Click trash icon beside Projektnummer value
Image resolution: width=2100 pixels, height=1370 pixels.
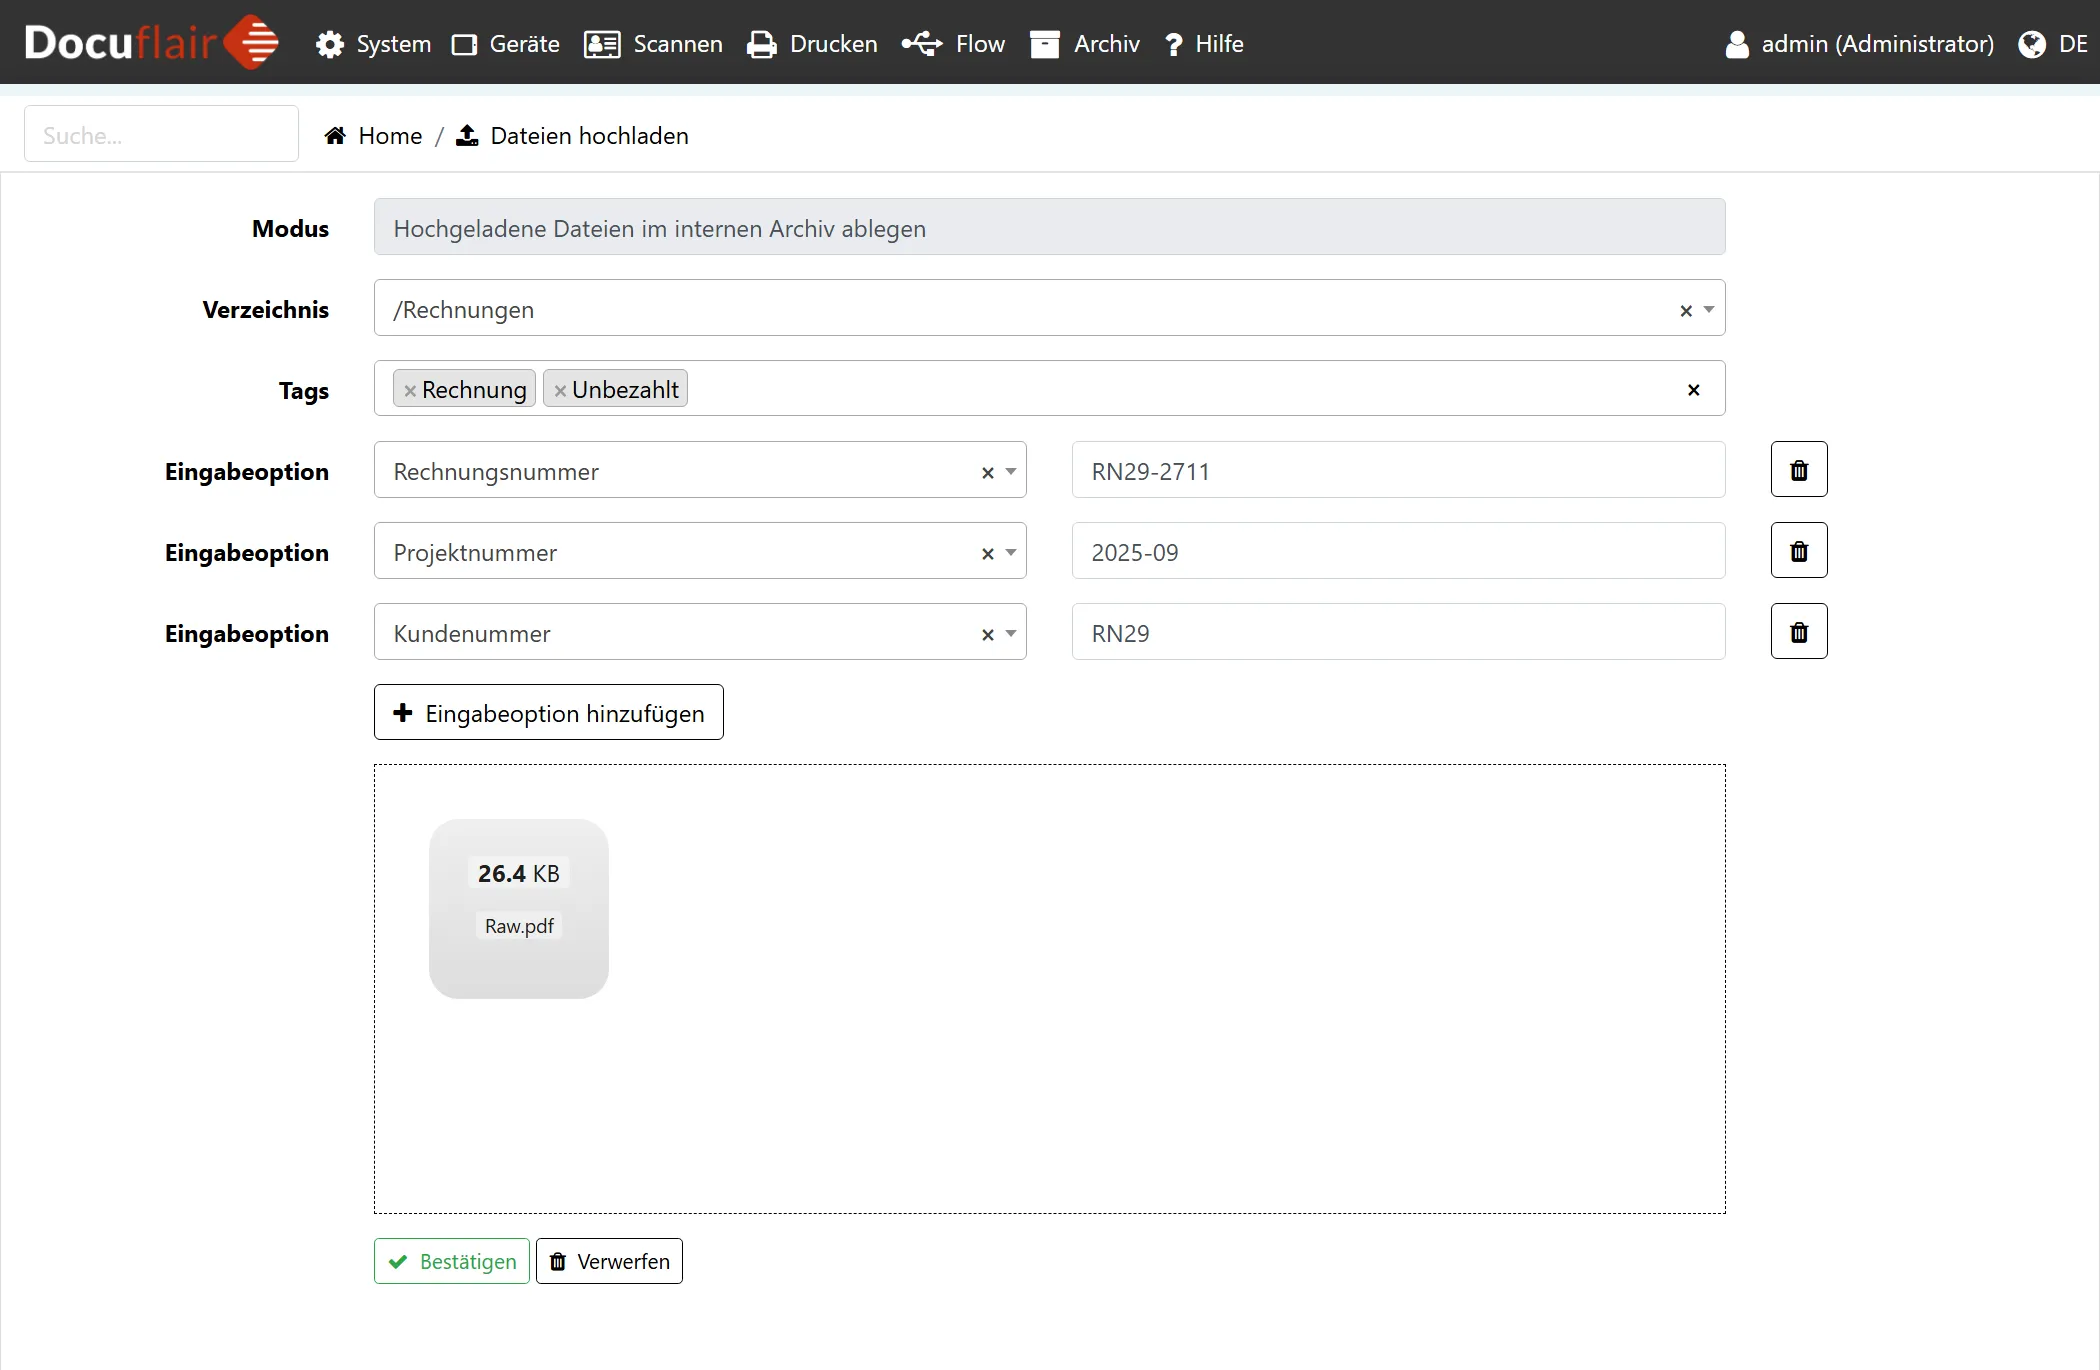1798,551
